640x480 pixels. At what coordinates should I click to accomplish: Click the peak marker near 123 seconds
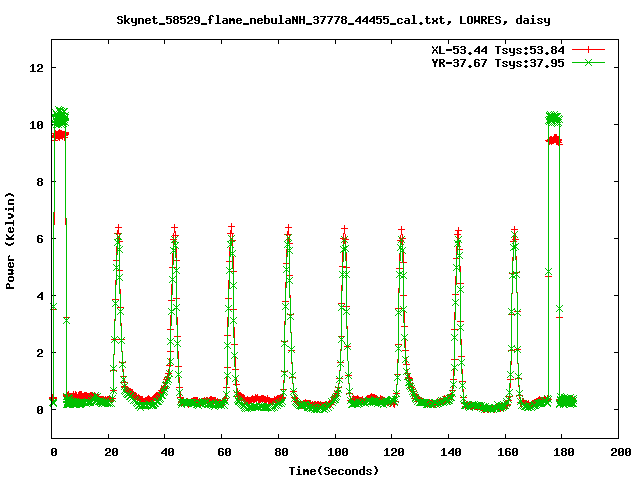click(x=402, y=230)
